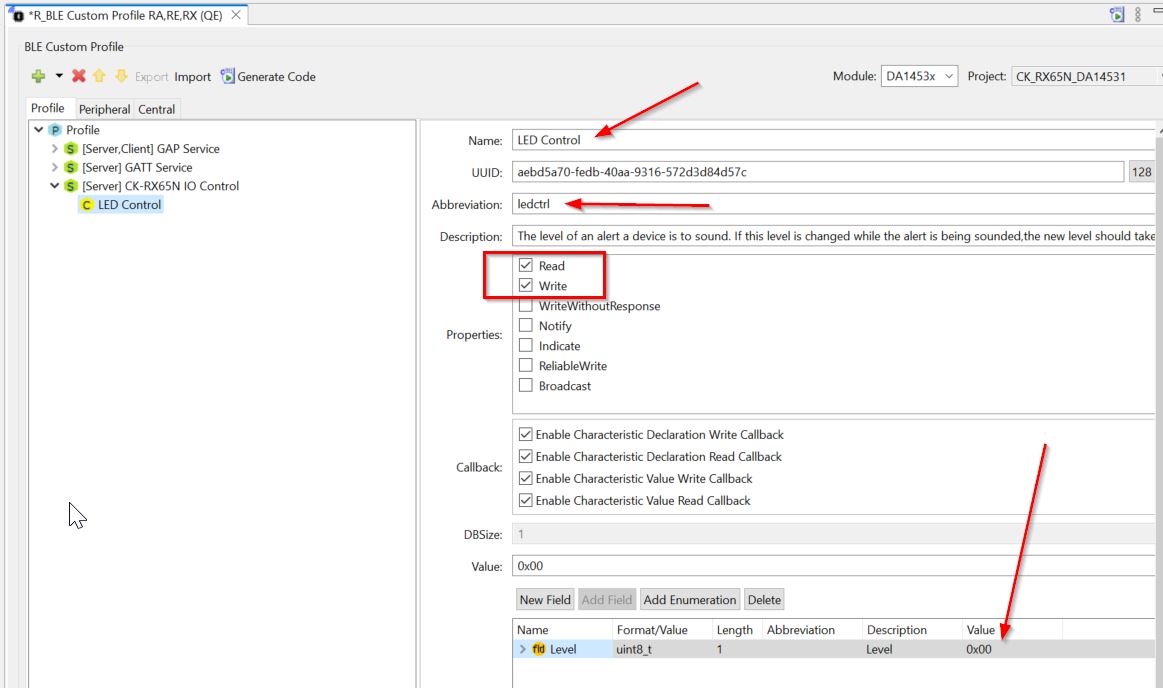
Task: Click the Value field showing 0x00
Action: [833, 566]
